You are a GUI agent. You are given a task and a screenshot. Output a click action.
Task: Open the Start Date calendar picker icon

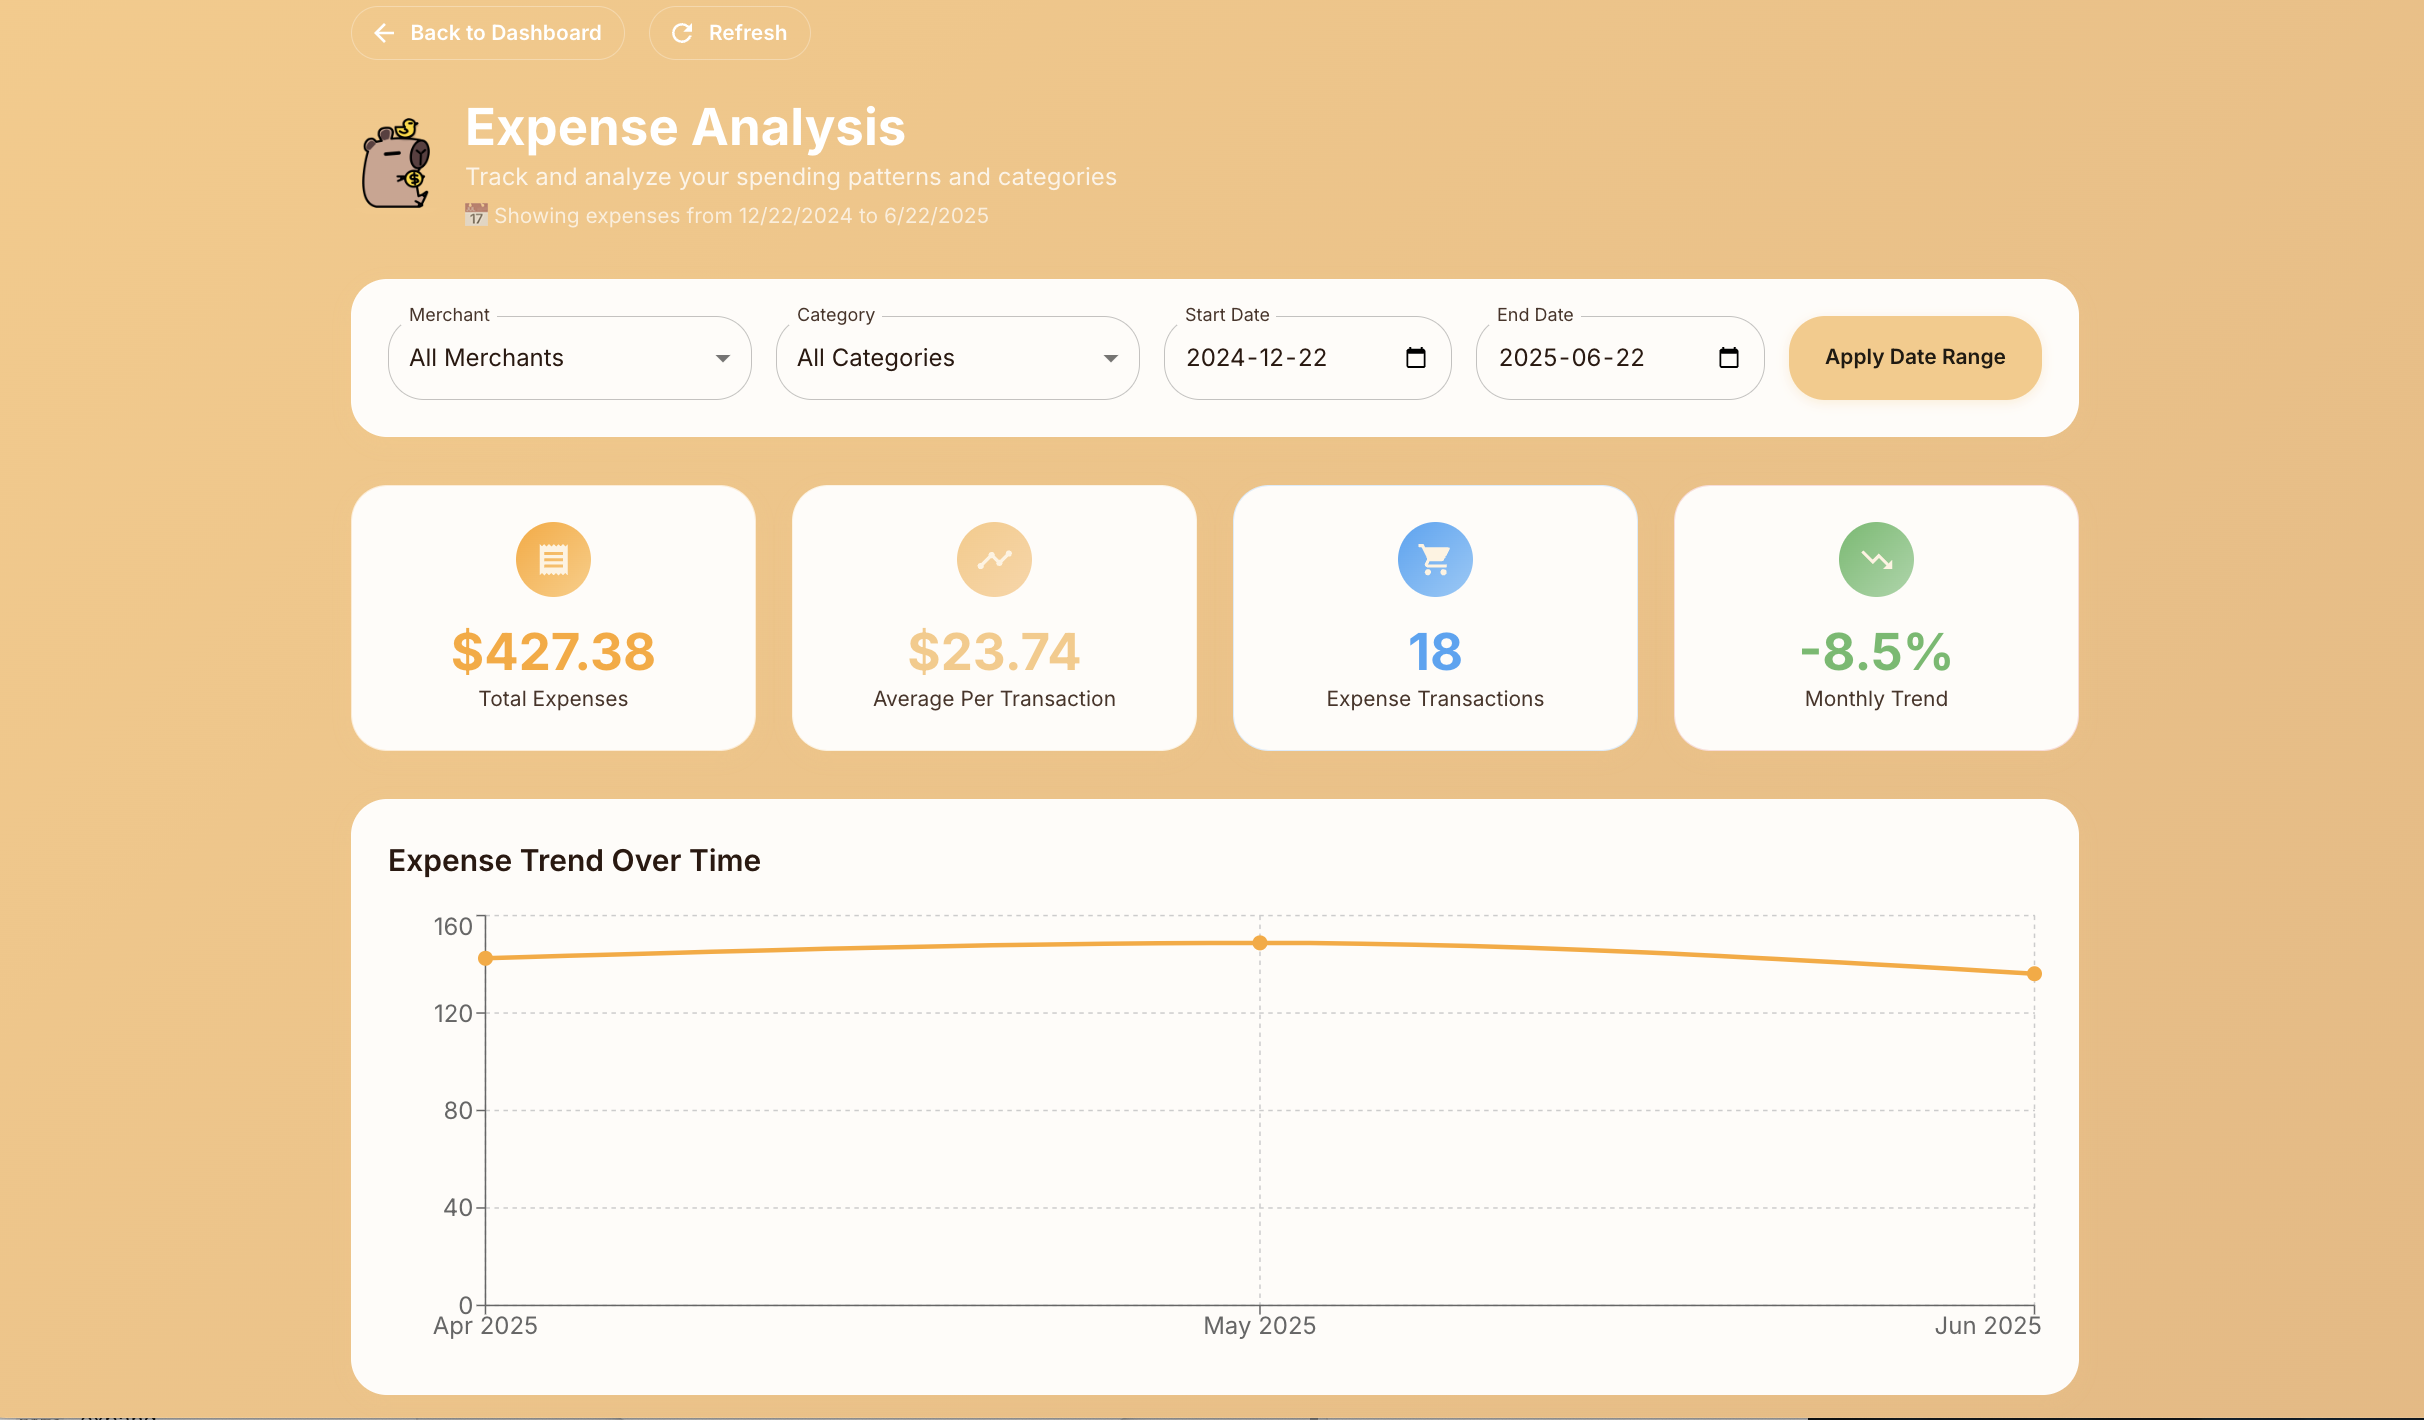(1416, 358)
